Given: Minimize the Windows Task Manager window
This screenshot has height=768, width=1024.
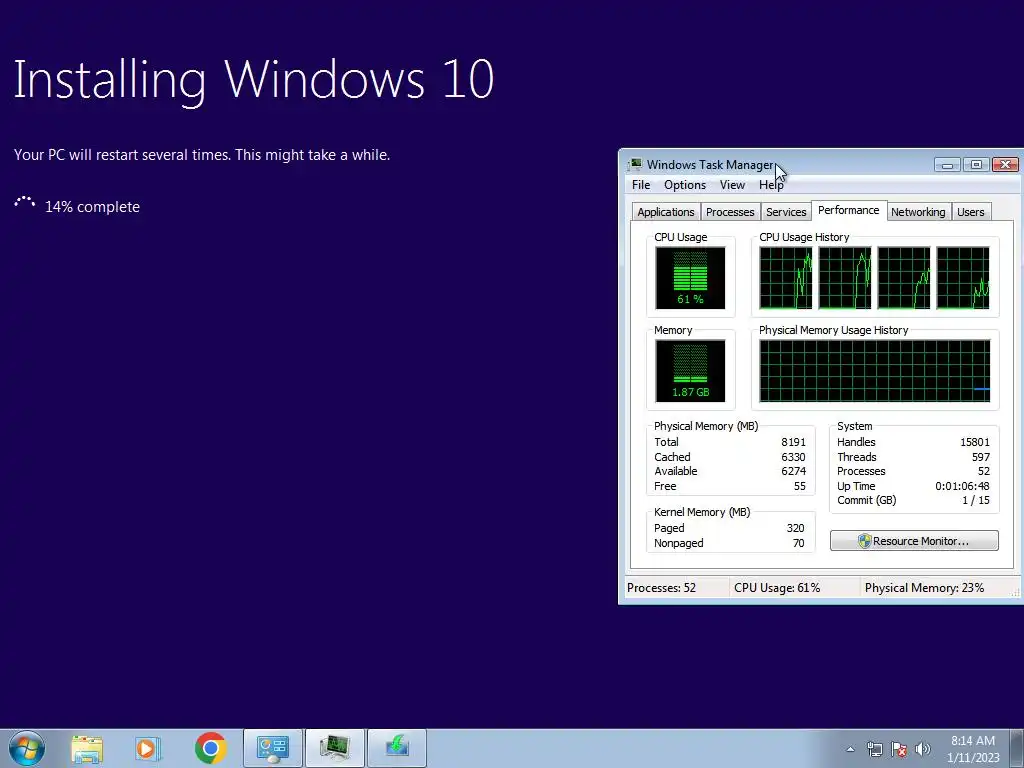Looking at the screenshot, I should [x=947, y=165].
